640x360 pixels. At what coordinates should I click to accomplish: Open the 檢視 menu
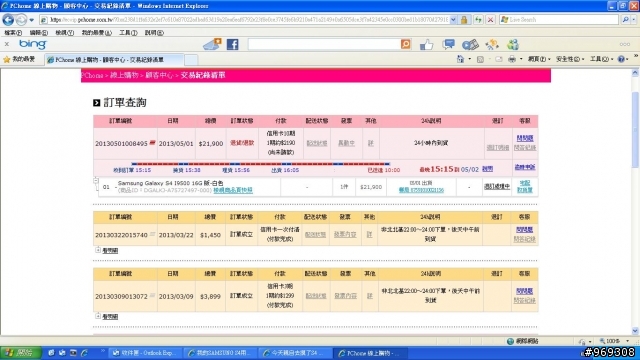coord(64,33)
